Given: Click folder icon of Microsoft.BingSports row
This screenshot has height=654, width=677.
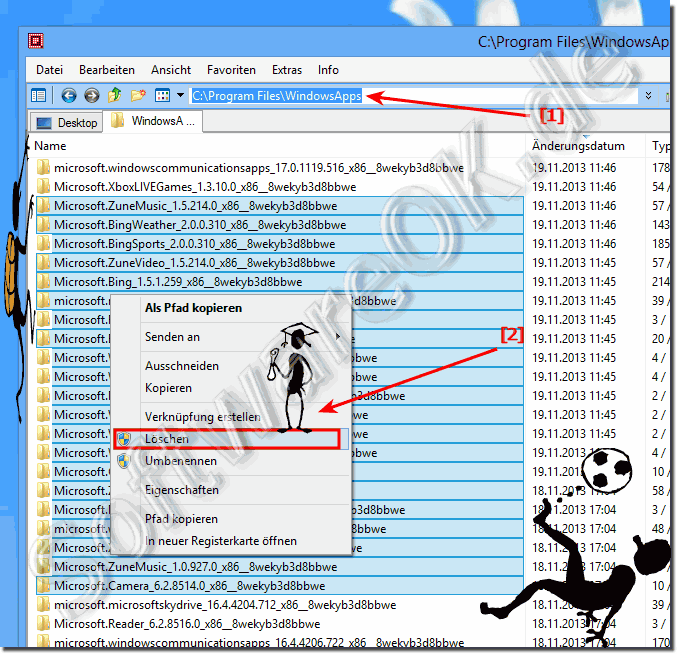Looking at the screenshot, I should 43,243.
